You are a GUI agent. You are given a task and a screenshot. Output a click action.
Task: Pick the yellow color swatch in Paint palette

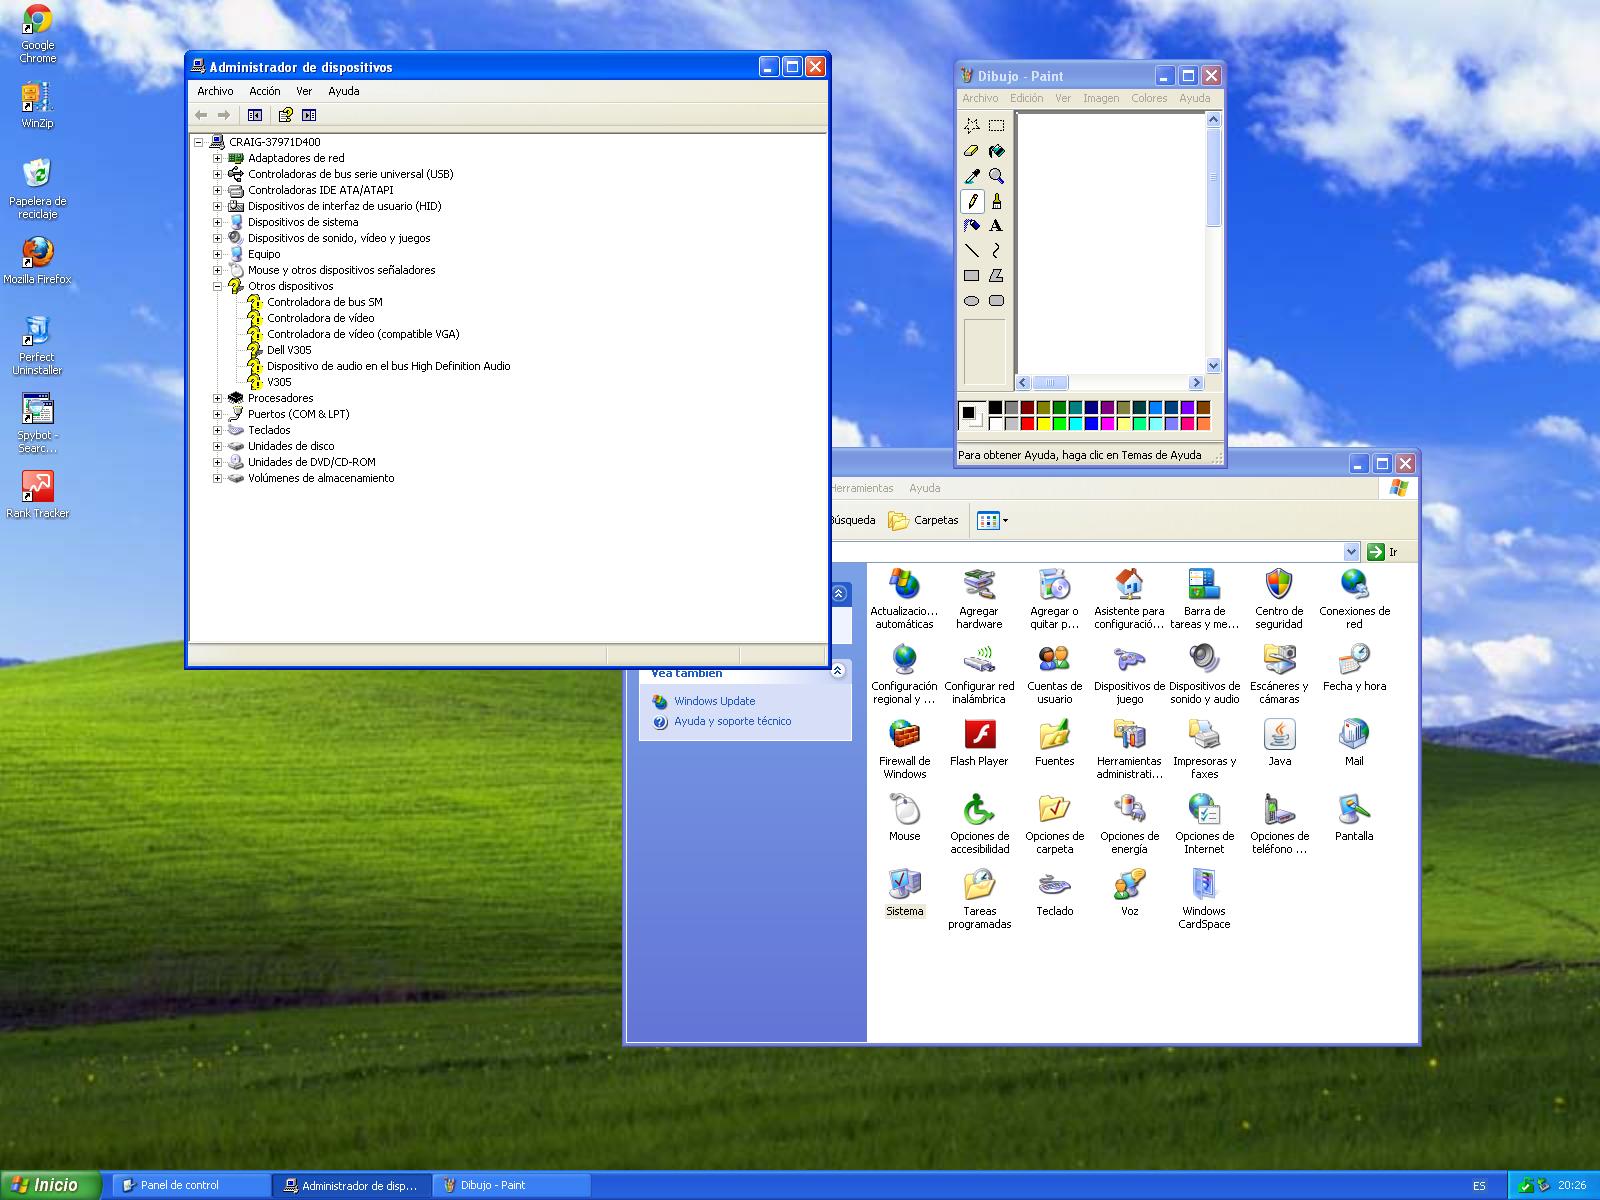point(1043,424)
